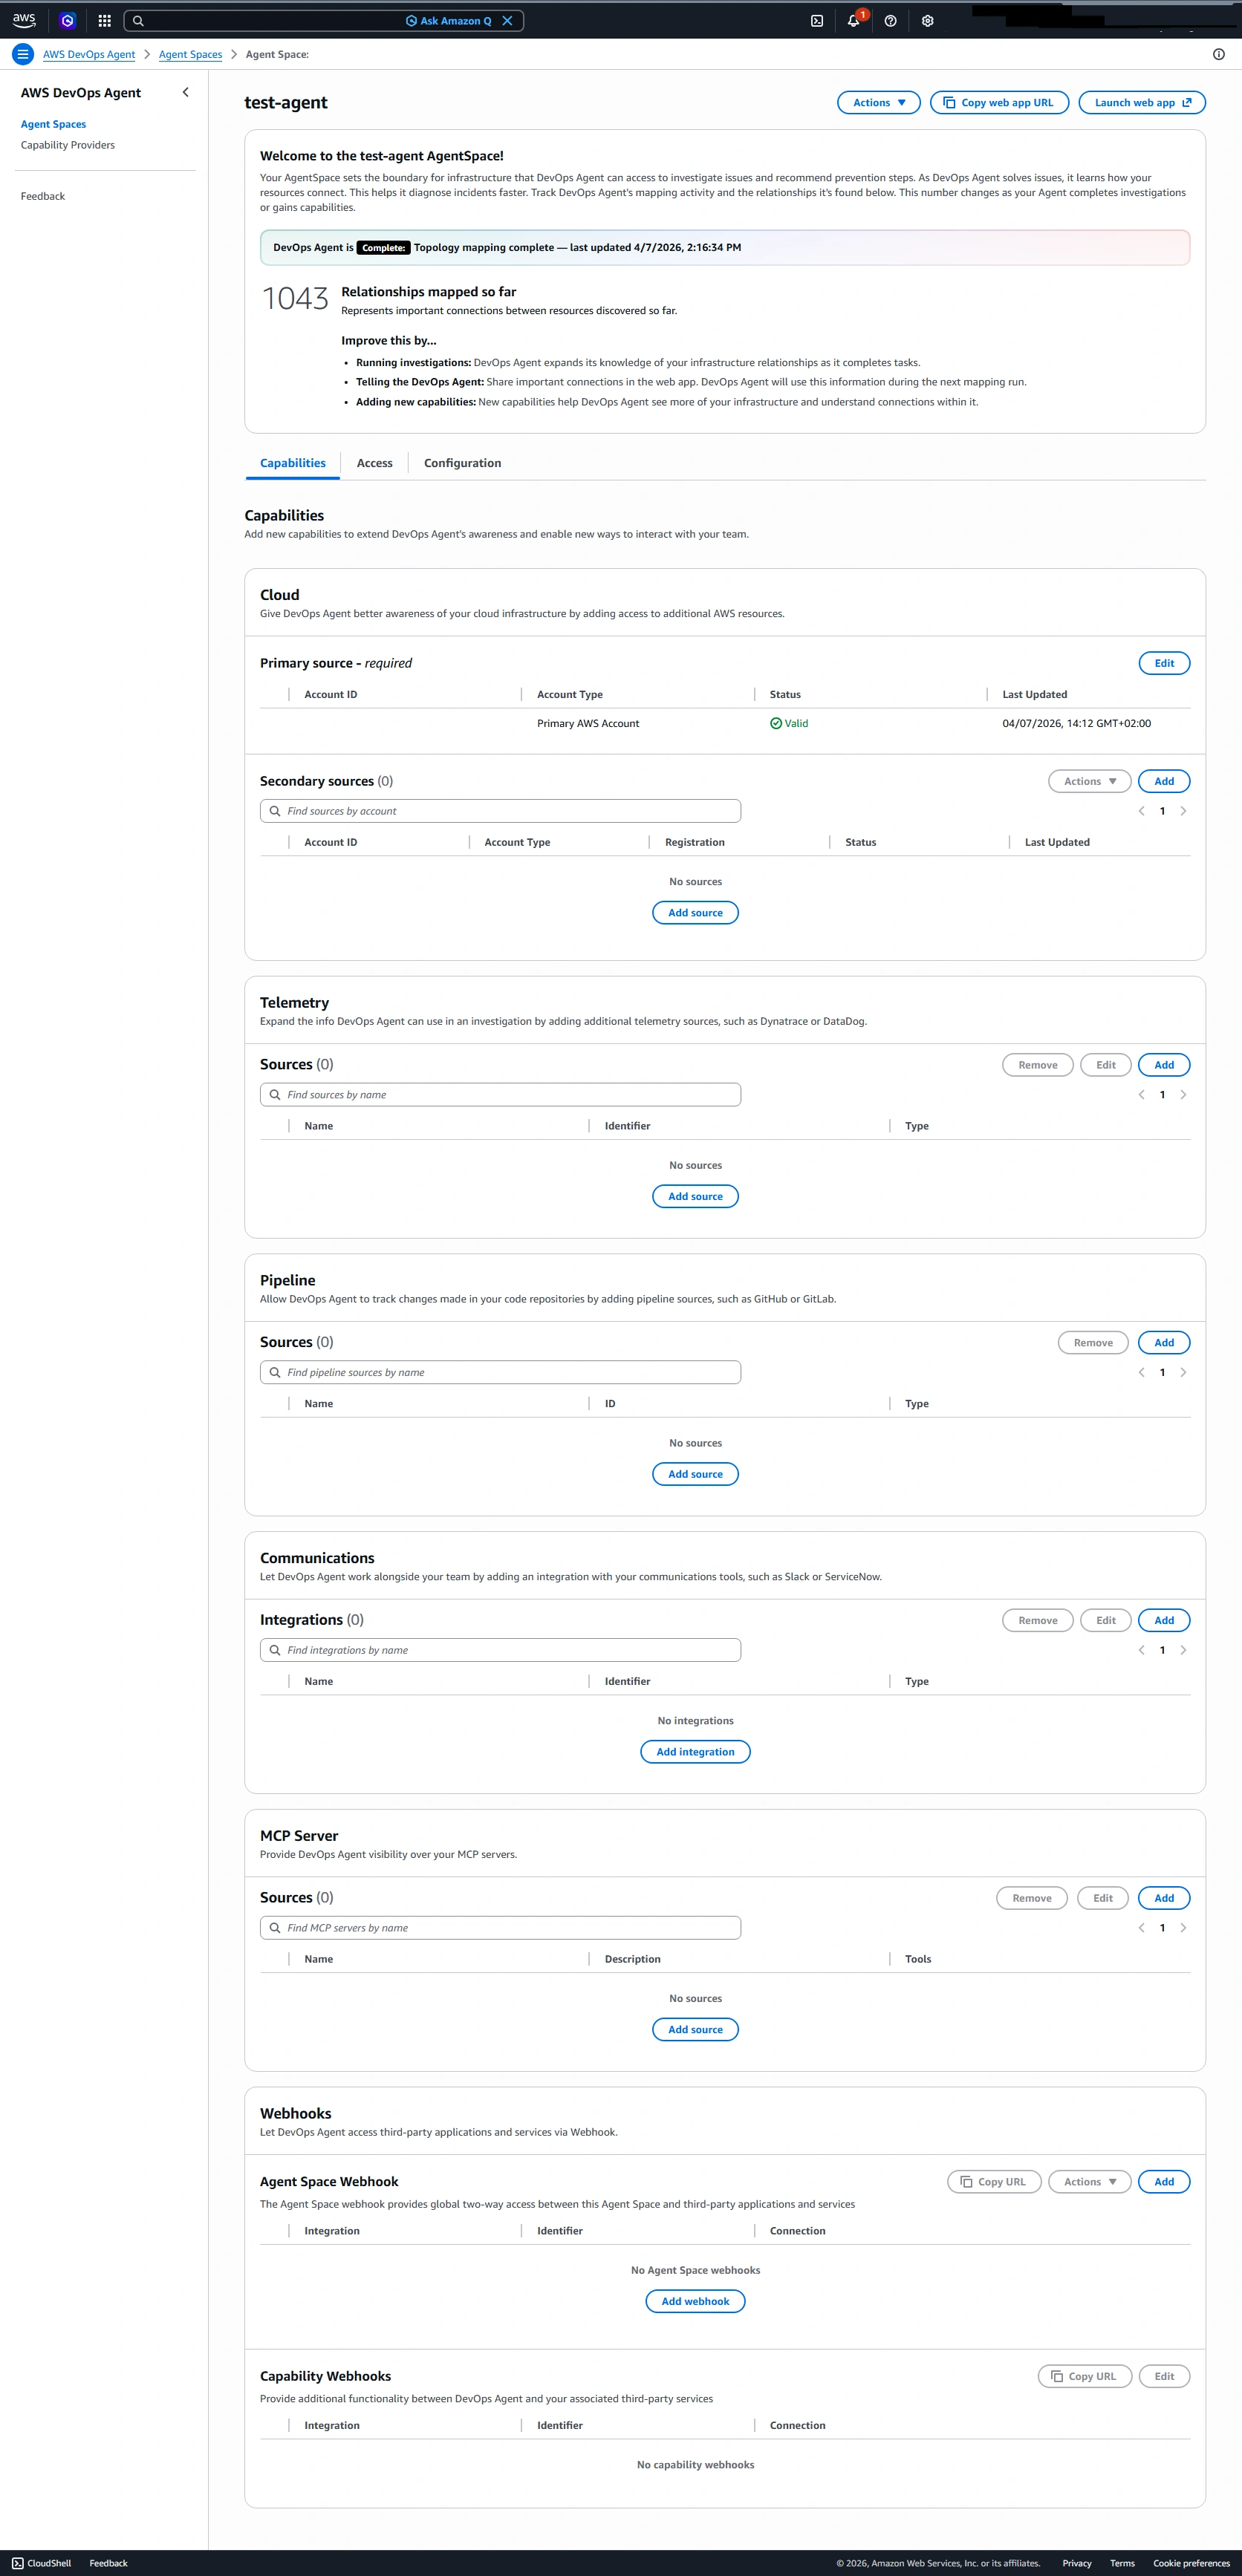Open Cookie preferences in the footer
The height and width of the screenshot is (2576, 1242).
tap(1191, 2563)
